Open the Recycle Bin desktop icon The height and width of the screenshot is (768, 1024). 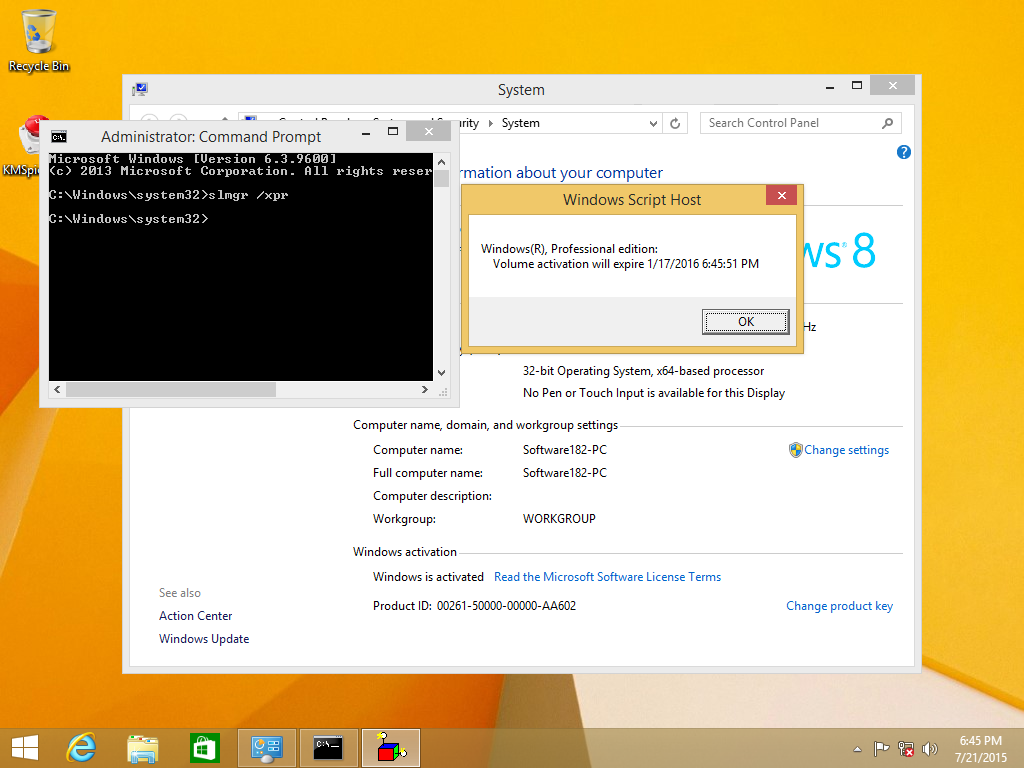pos(38,40)
